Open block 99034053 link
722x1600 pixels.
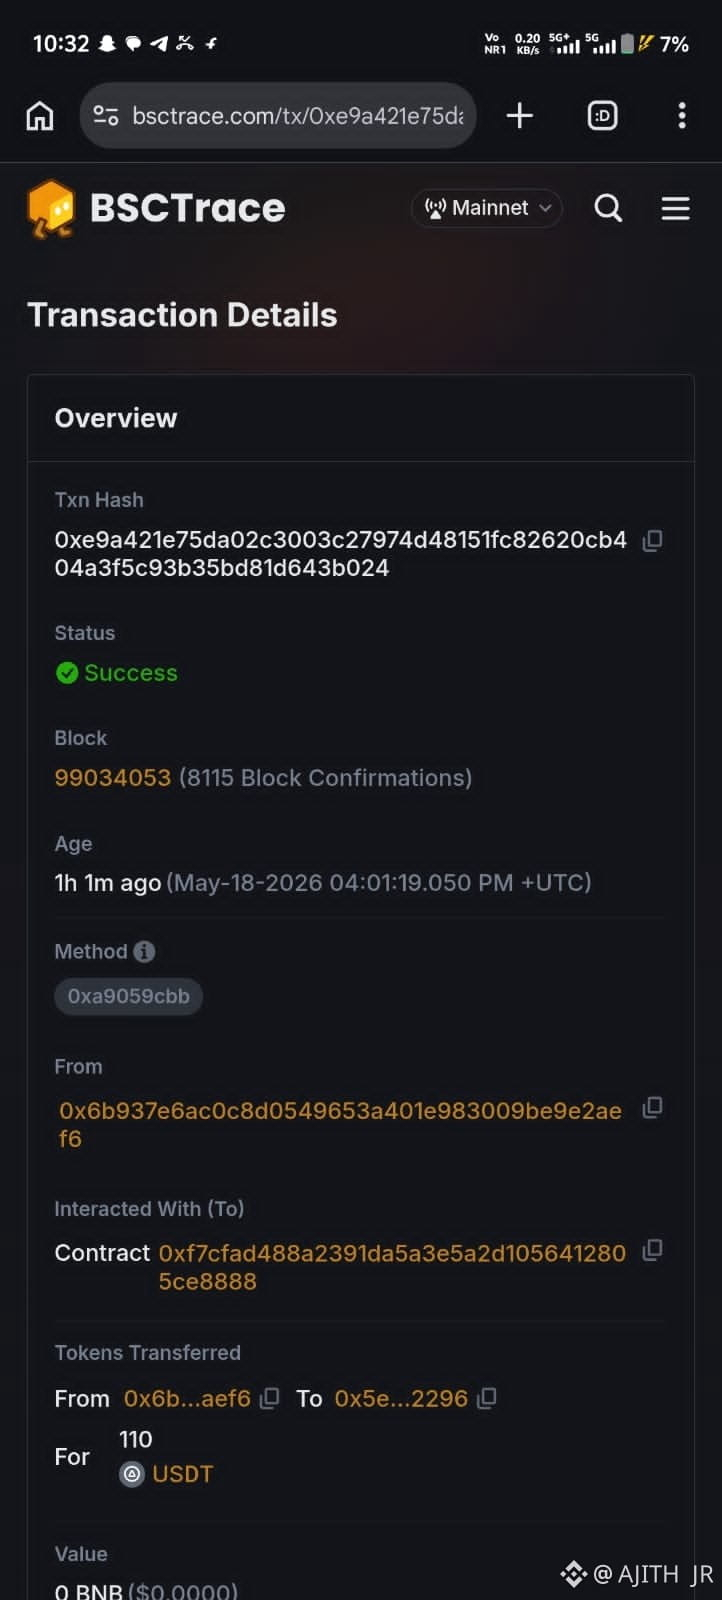[113, 778]
